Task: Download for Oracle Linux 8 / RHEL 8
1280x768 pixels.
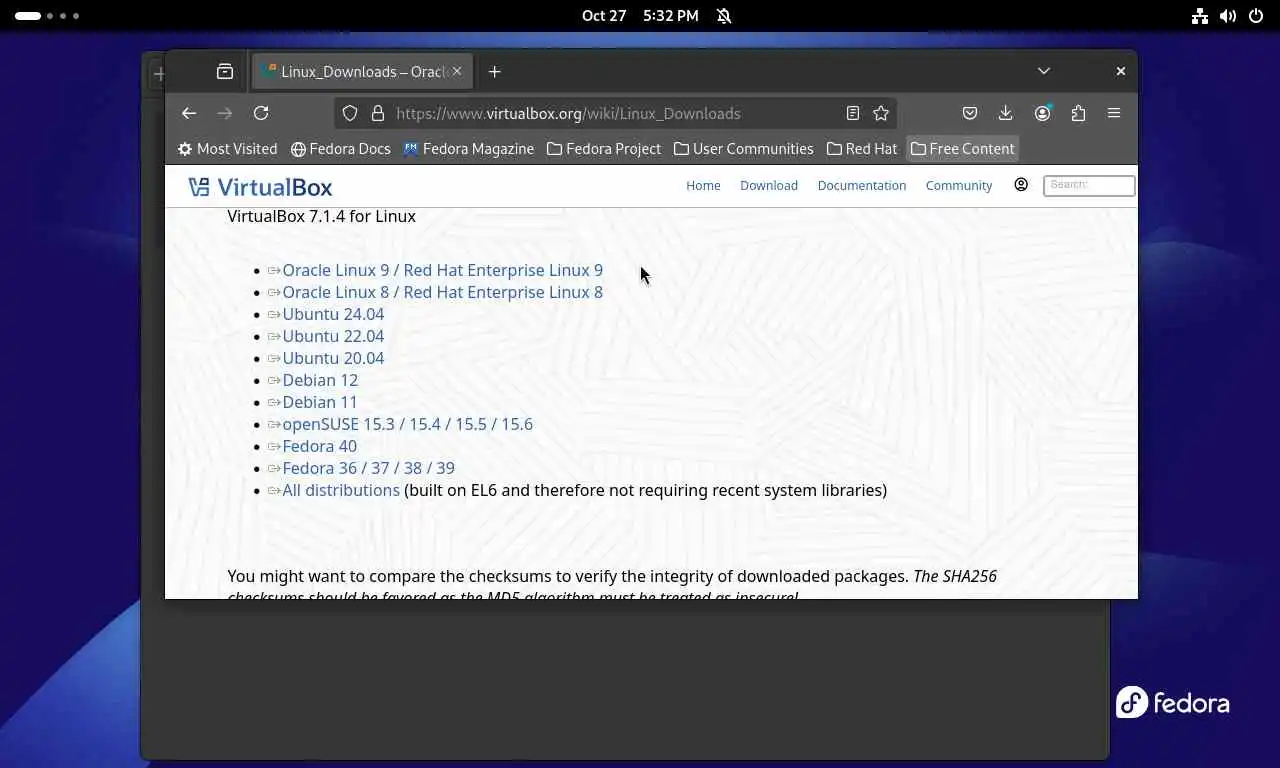Action: [442, 292]
